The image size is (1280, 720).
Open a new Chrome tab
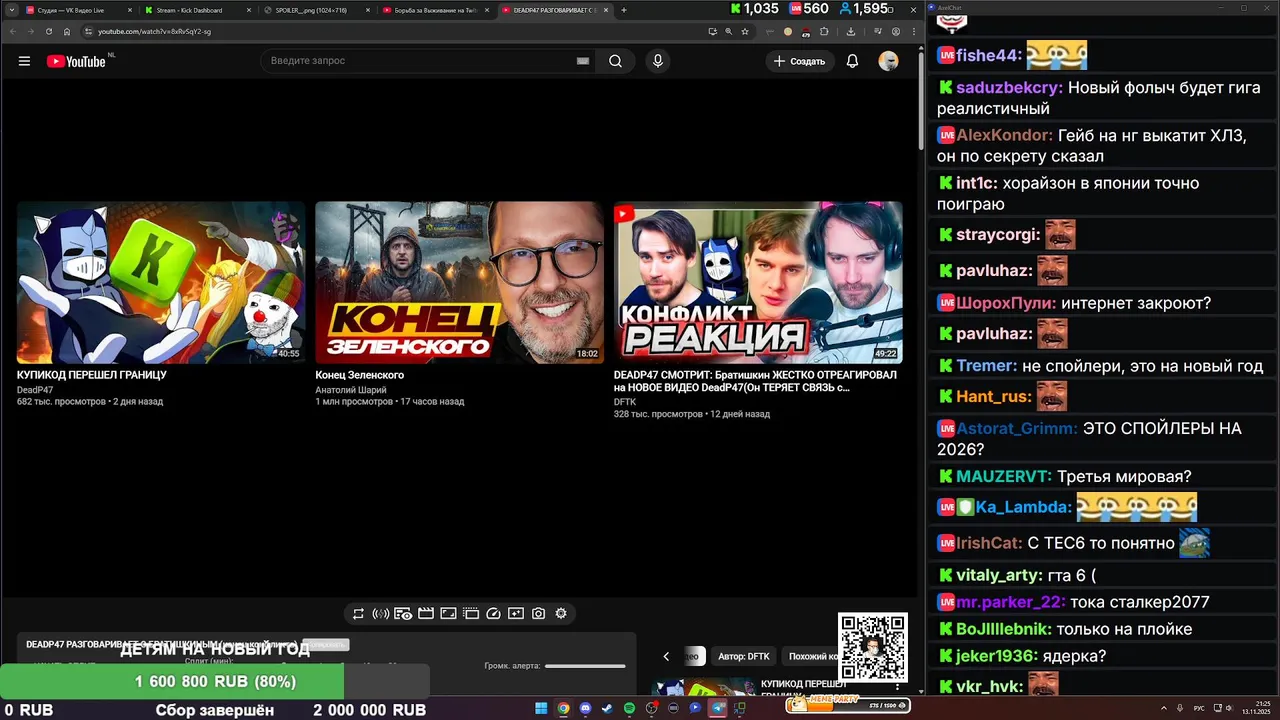point(624,10)
